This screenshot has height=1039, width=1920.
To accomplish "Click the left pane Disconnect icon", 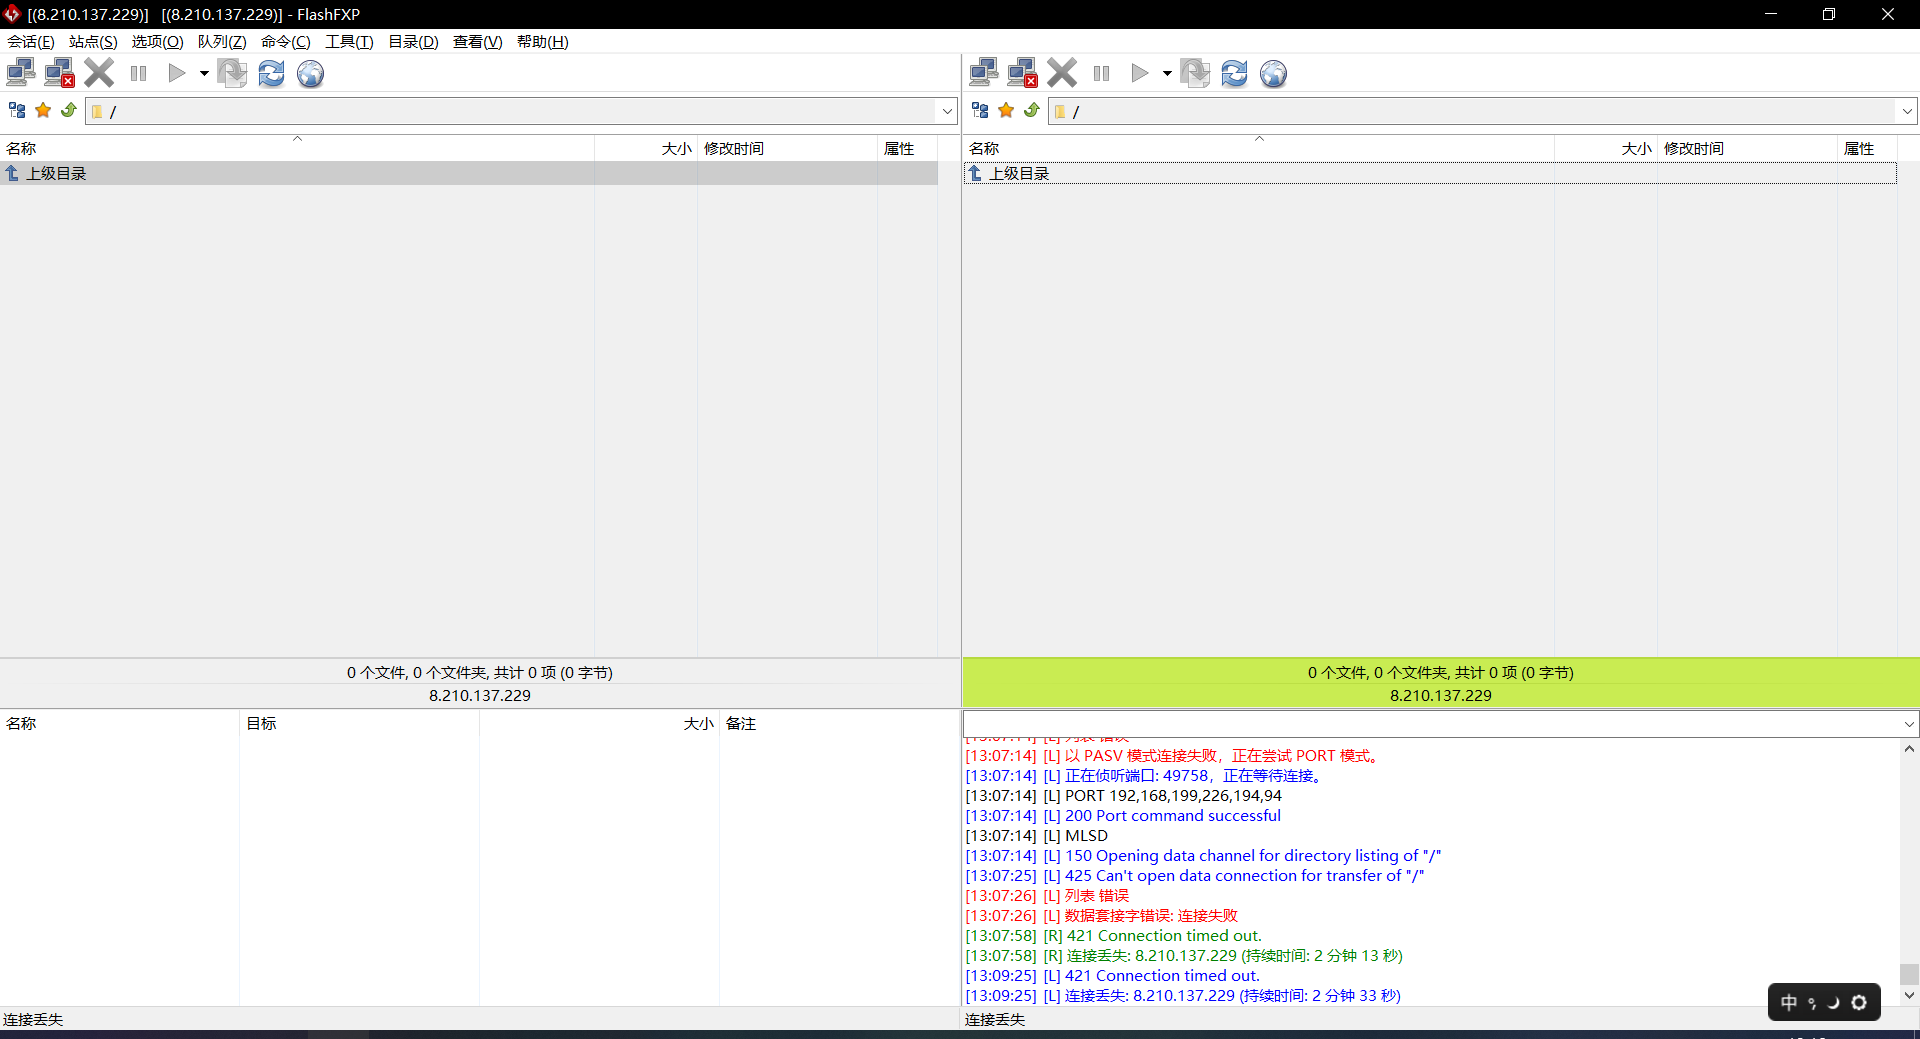I will 60,73.
